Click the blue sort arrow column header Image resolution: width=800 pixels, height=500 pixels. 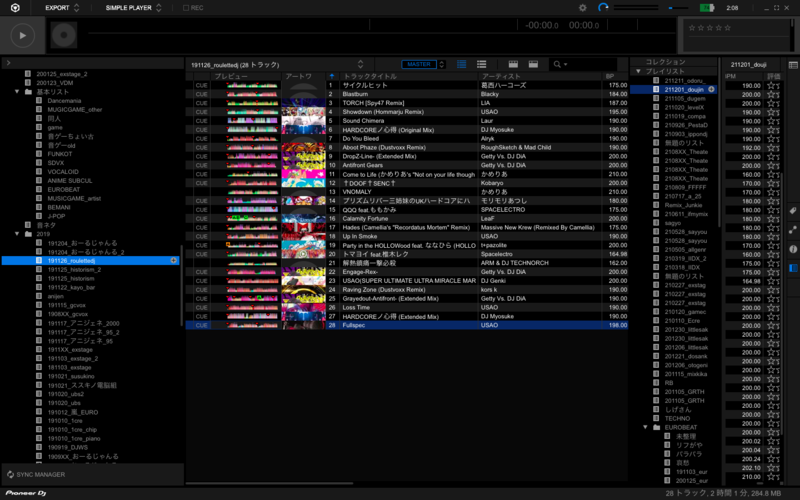(332, 76)
